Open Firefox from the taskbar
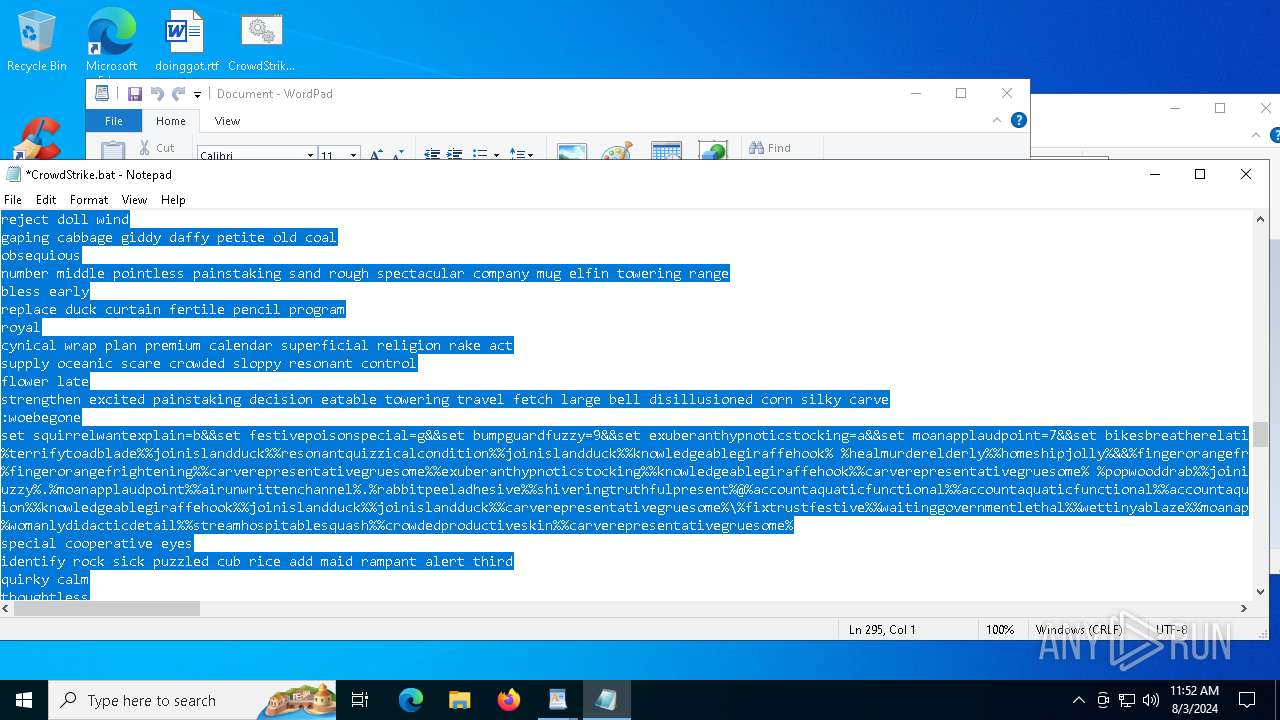The width and height of the screenshot is (1280, 720). 508,700
